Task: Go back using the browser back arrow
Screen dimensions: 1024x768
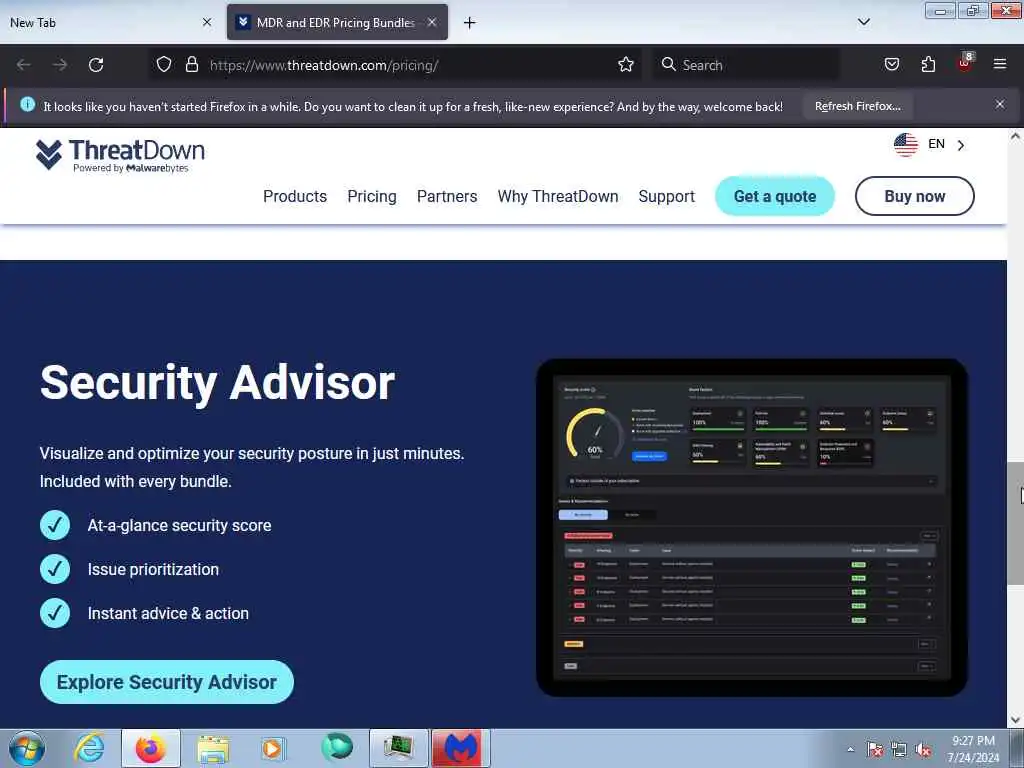Action: pyautogui.click(x=24, y=65)
